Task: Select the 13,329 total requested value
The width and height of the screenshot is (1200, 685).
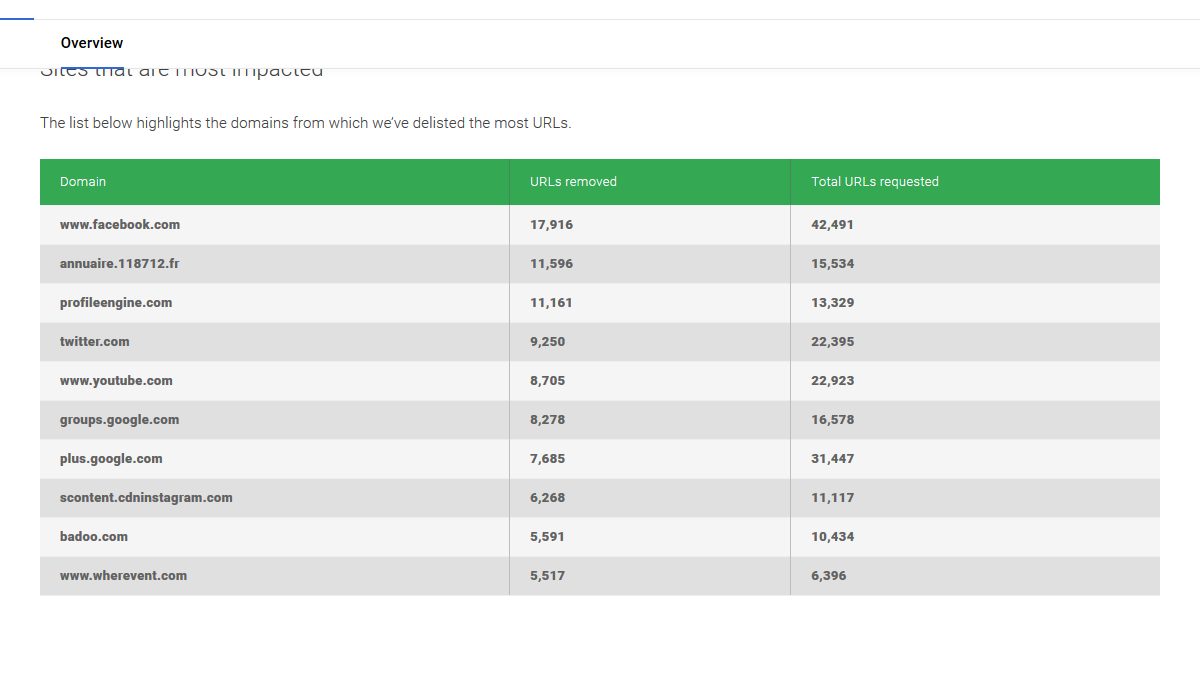Action: (x=833, y=303)
